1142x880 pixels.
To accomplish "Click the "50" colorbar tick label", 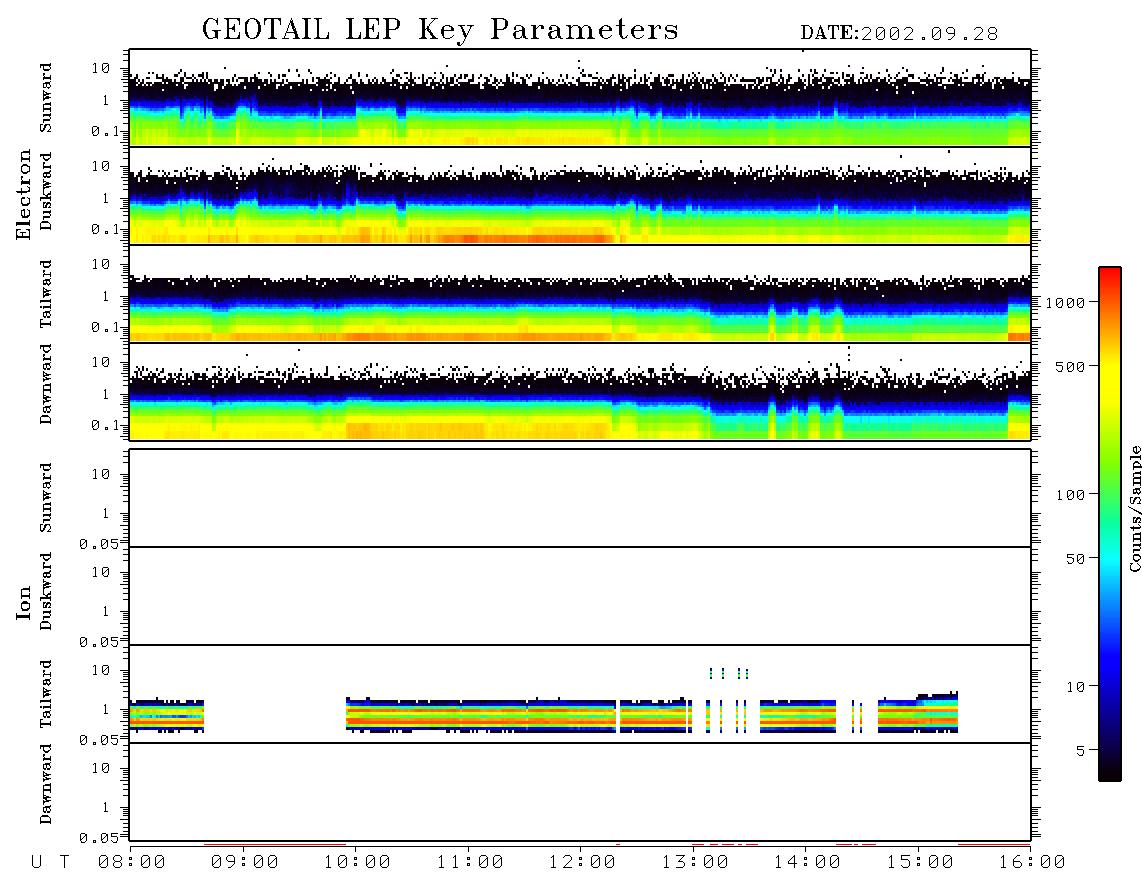I will (1076, 559).
